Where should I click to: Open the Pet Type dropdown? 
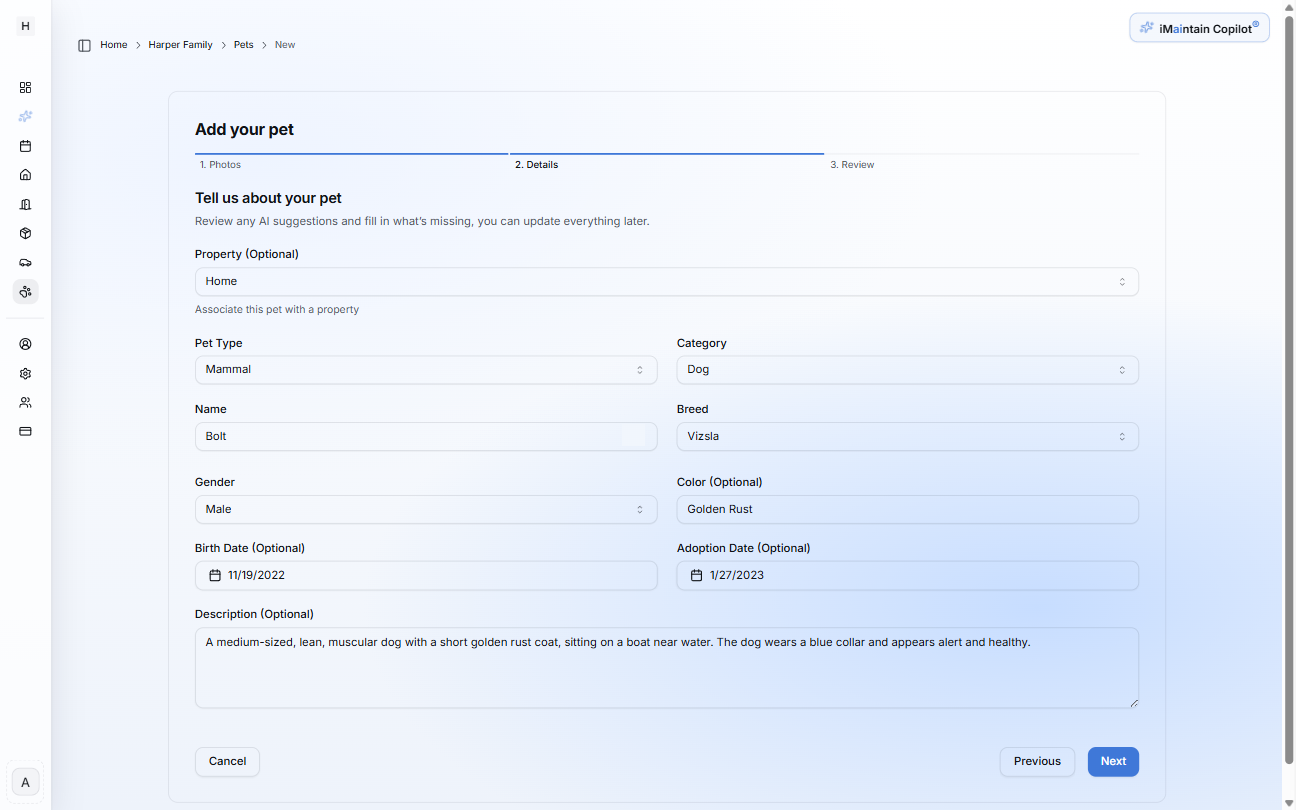pos(426,369)
